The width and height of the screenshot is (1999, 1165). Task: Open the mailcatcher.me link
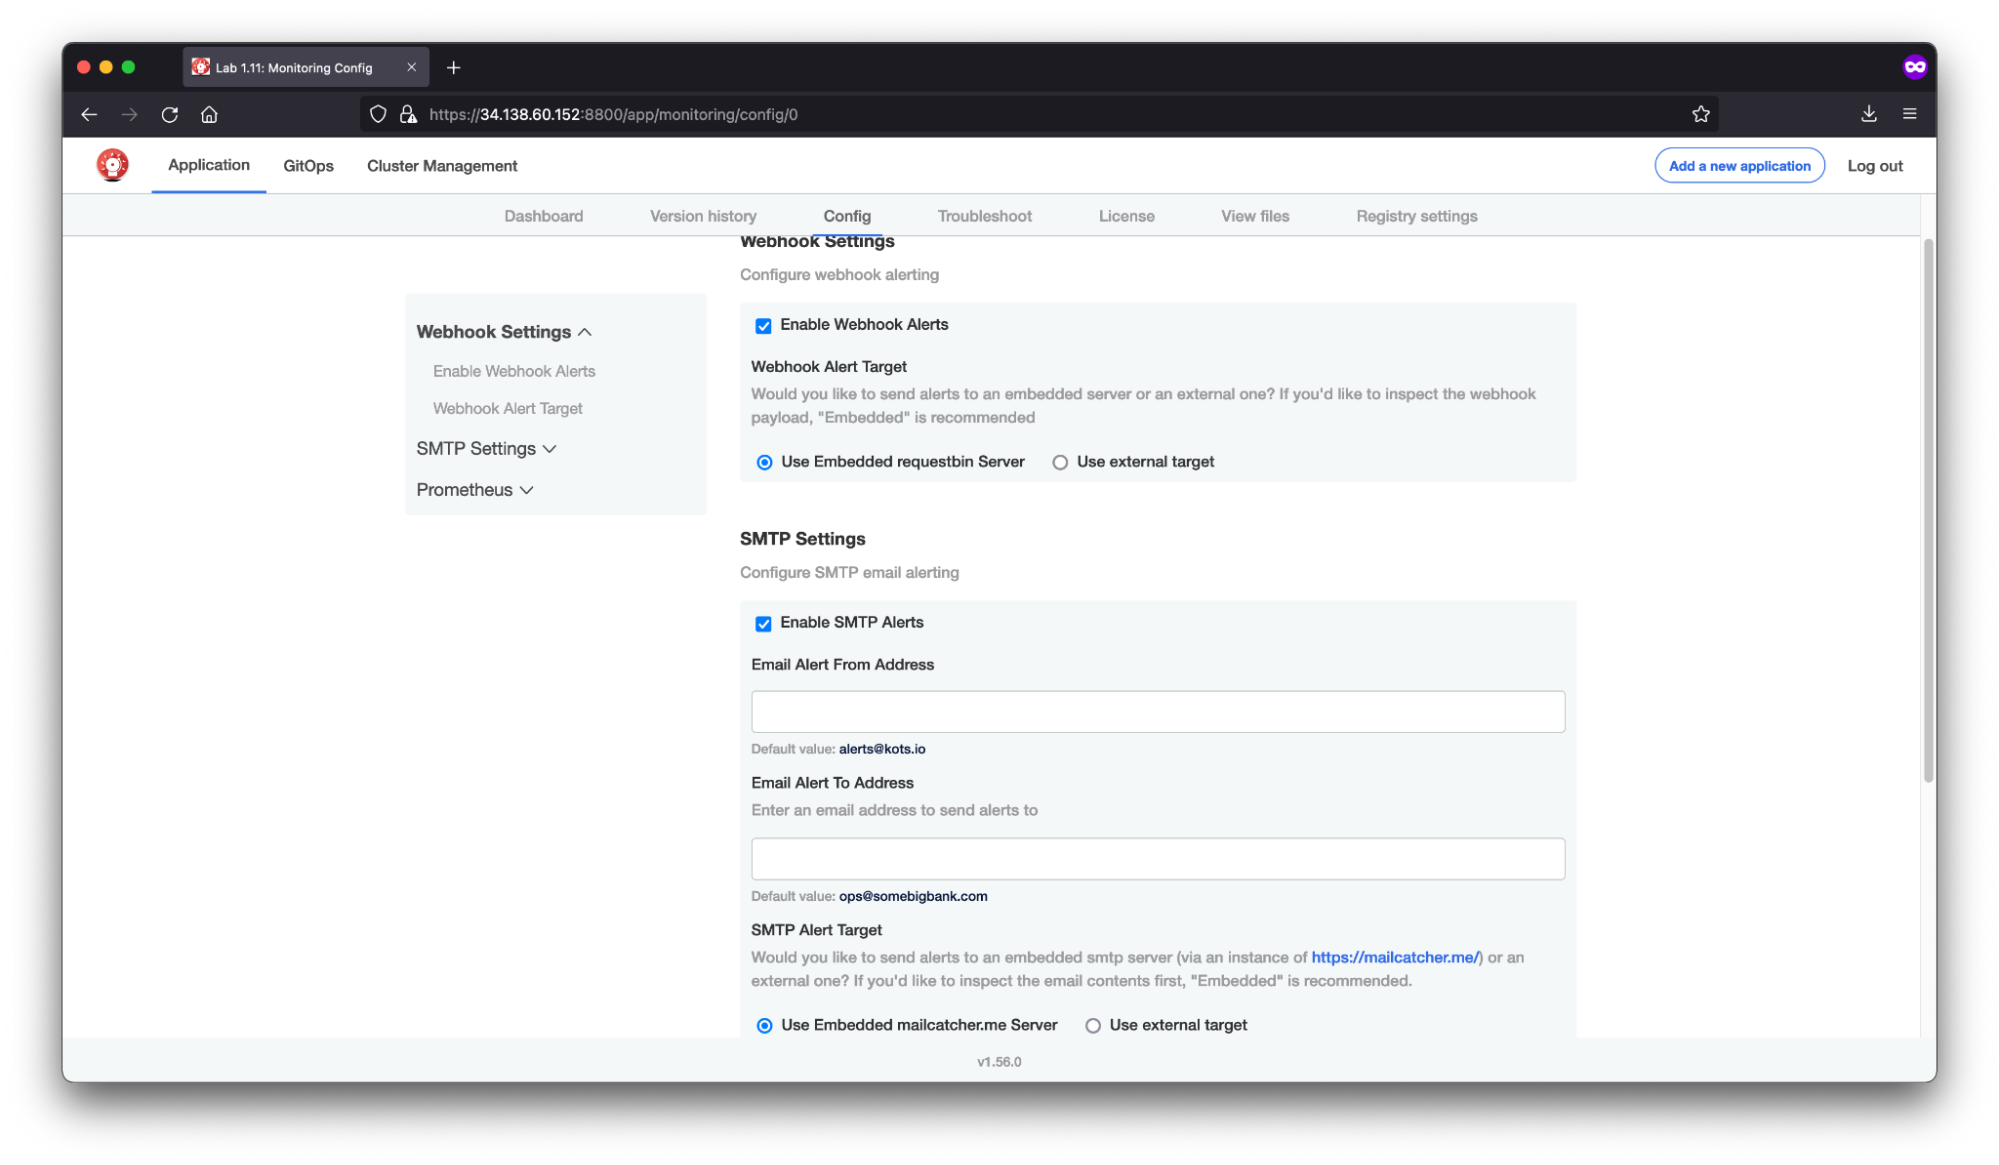(1395, 957)
